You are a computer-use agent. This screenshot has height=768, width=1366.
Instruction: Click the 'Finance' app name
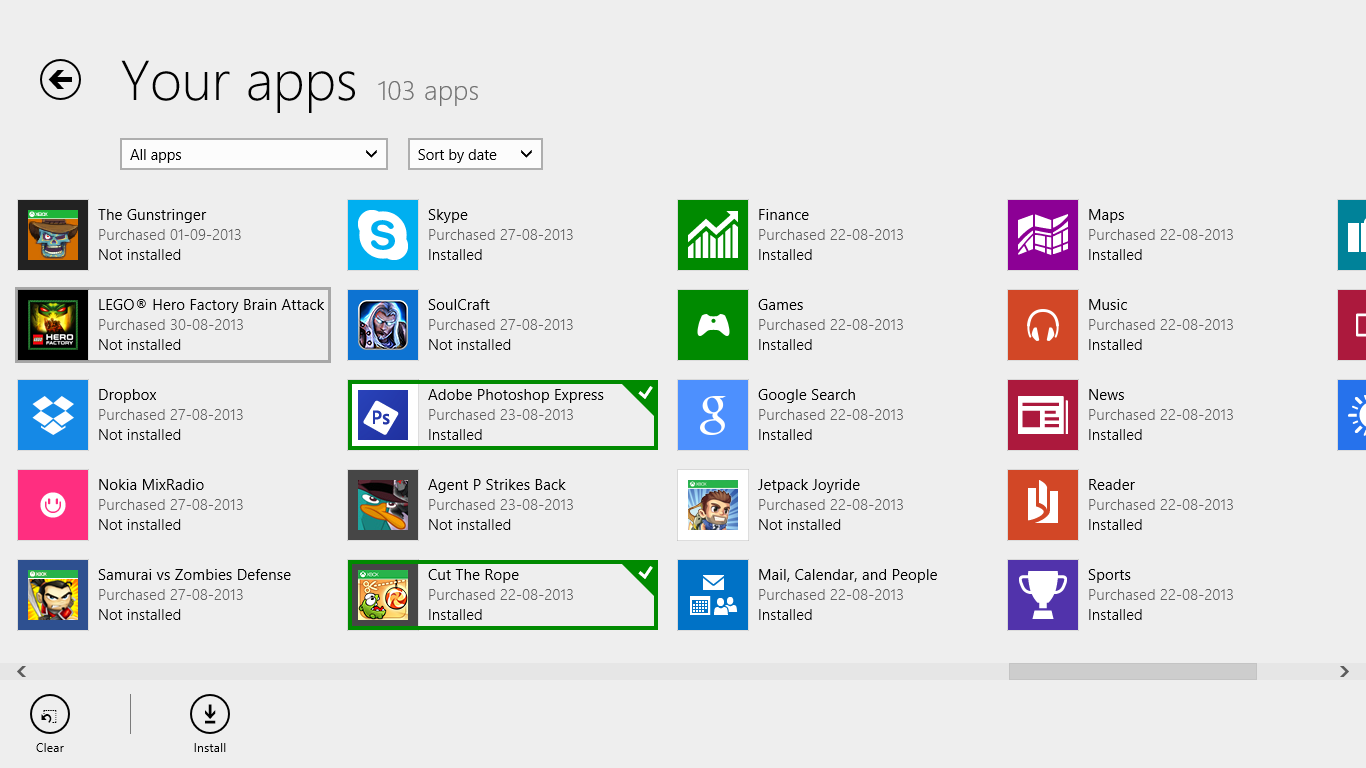(783, 215)
